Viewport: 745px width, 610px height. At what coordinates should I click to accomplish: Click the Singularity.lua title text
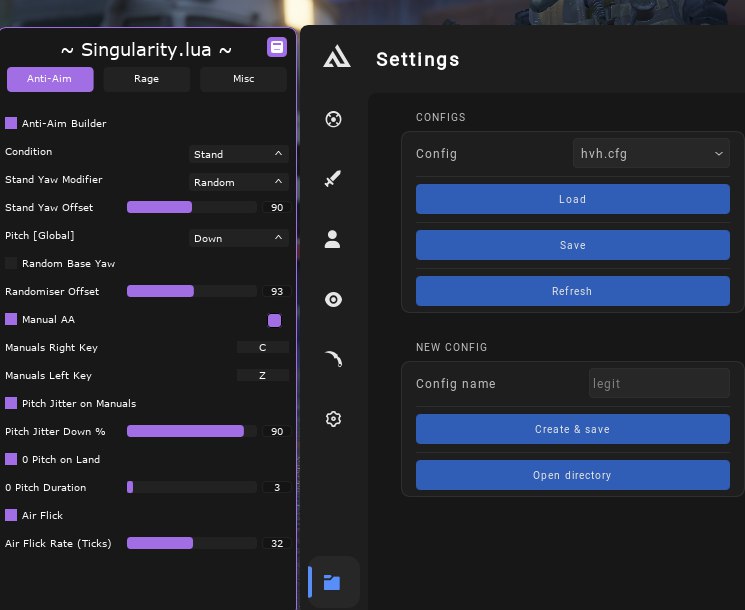pos(146,49)
